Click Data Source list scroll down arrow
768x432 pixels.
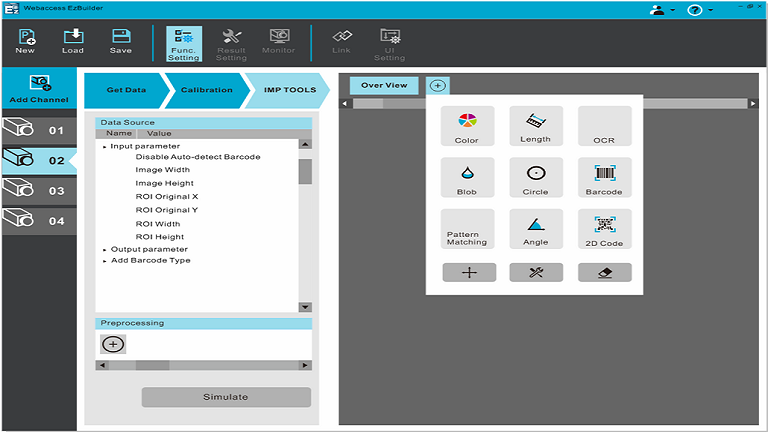(305, 307)
